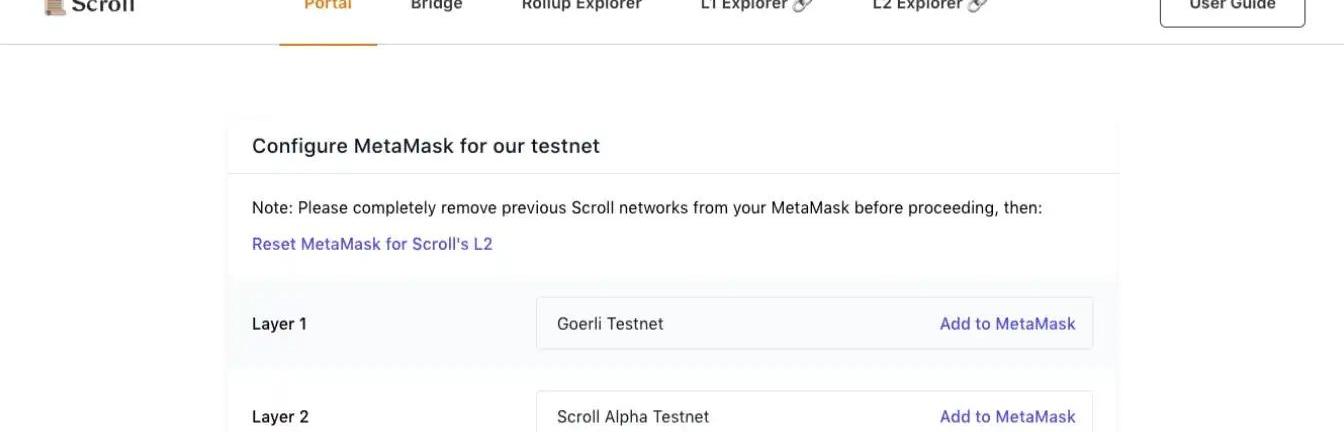The height and width of the screenshot is (432, 1344).
Task: Open the User Guide button
Action: (x=1231, y=8)
